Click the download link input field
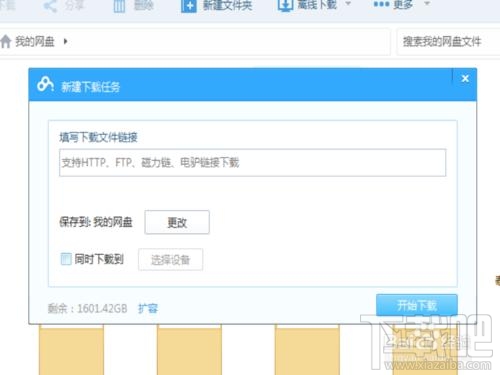The image size is (500, 375). click(252, 163)
